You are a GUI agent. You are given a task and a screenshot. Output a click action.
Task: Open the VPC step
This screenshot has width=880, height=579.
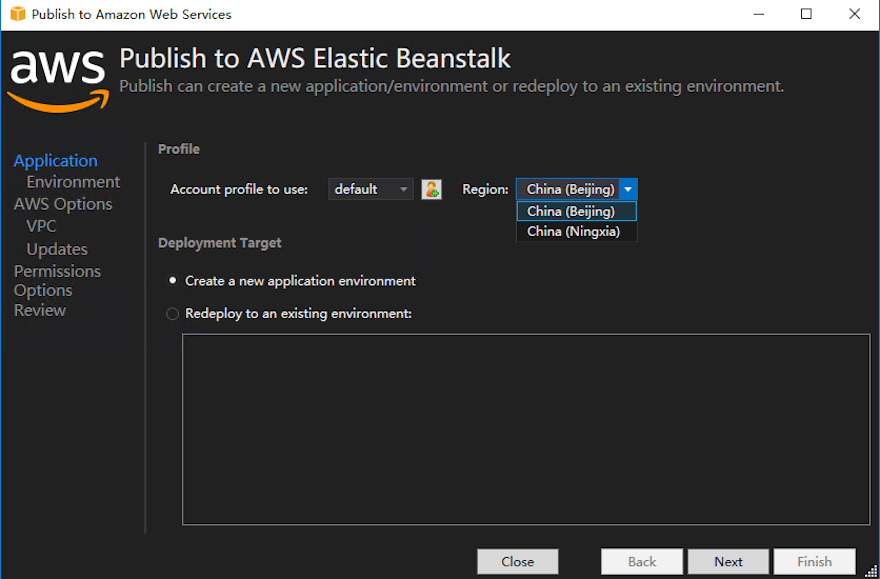pyautogui.click(x=42, y=227)
